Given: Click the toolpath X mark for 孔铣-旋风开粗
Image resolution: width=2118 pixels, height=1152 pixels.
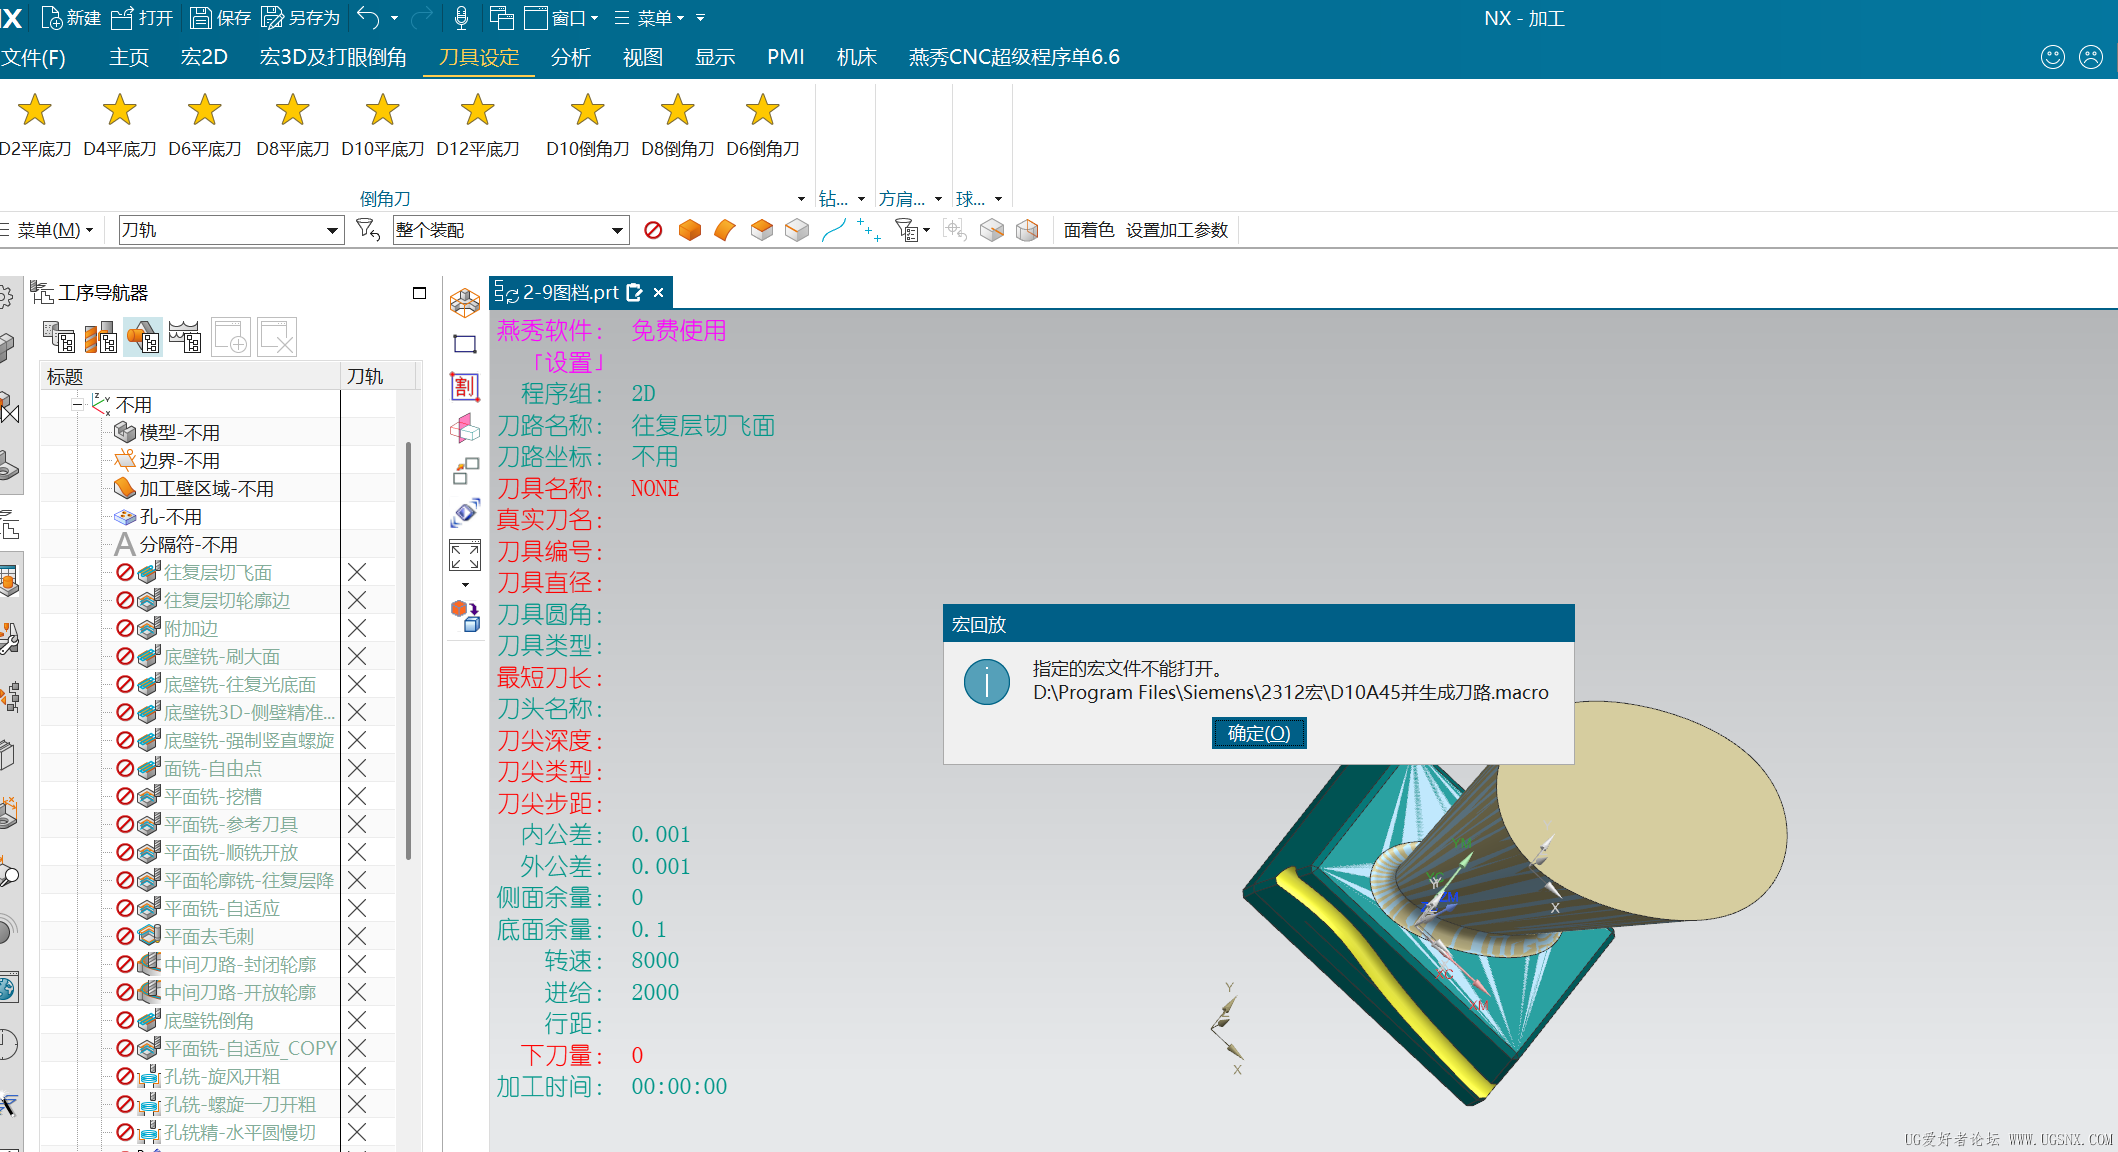Looking at the screenshot, I should [x=357, y=1076].
